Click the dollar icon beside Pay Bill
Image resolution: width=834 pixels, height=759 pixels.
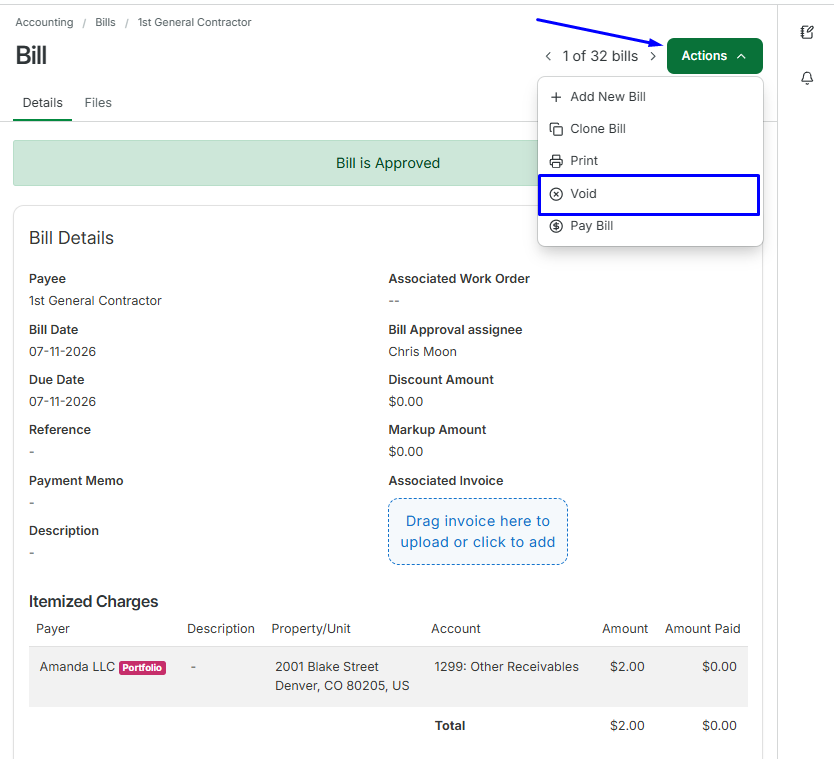(556, 226)
